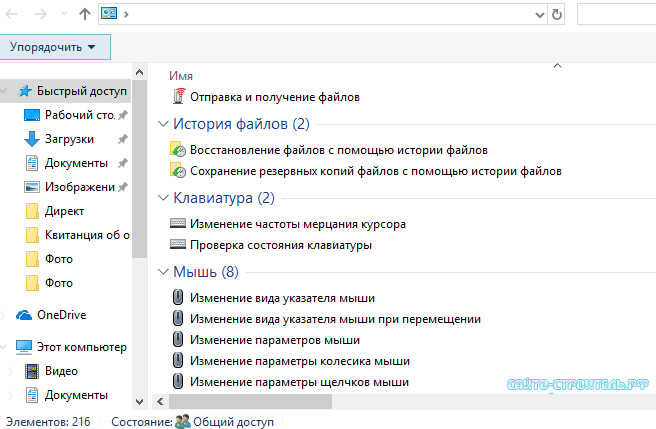The image size is (656, 429).
Task: Click the Видео film strip icon
Action: click(32, 371)
